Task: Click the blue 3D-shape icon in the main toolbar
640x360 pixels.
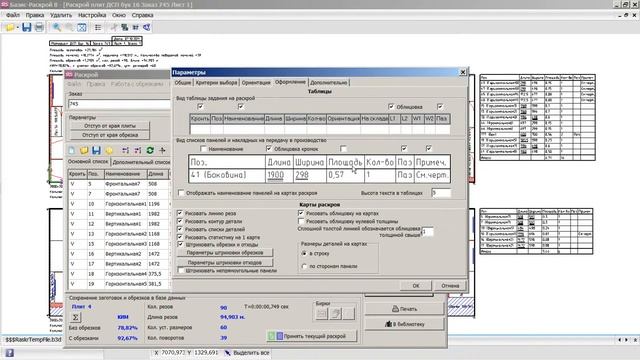Action: click(147, 27)
